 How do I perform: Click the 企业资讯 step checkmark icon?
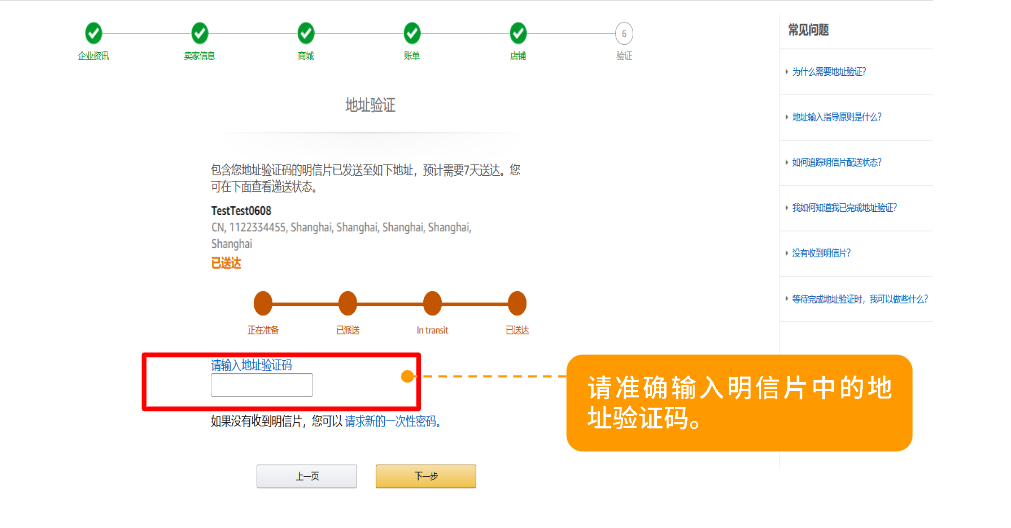click(x=93, y=33)
